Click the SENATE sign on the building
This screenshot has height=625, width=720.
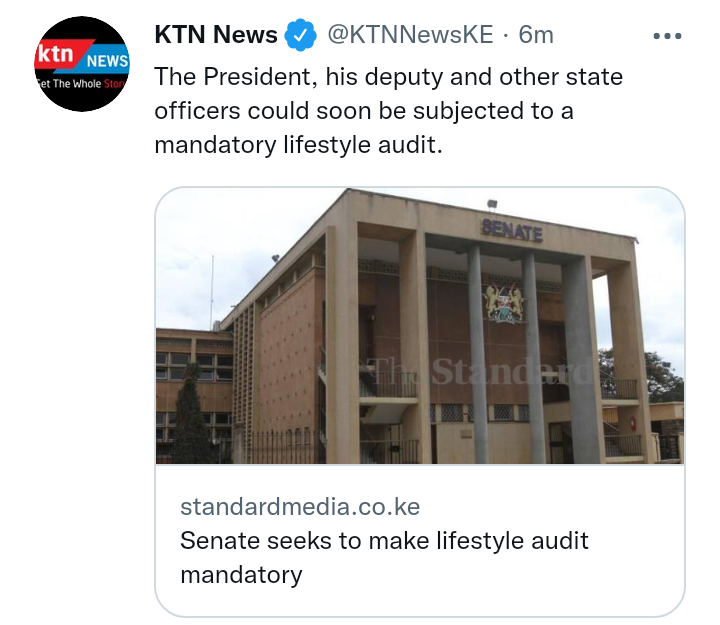(512, 231)
